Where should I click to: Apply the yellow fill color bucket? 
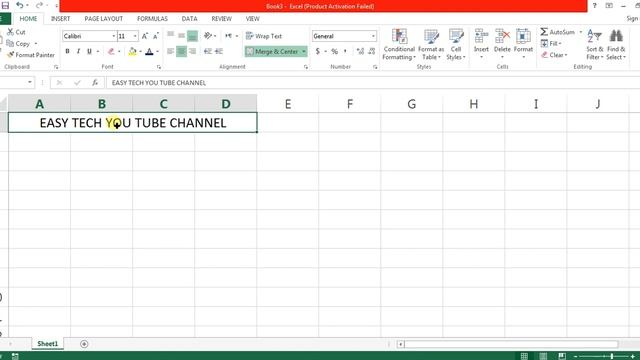(x=132, y=51)
